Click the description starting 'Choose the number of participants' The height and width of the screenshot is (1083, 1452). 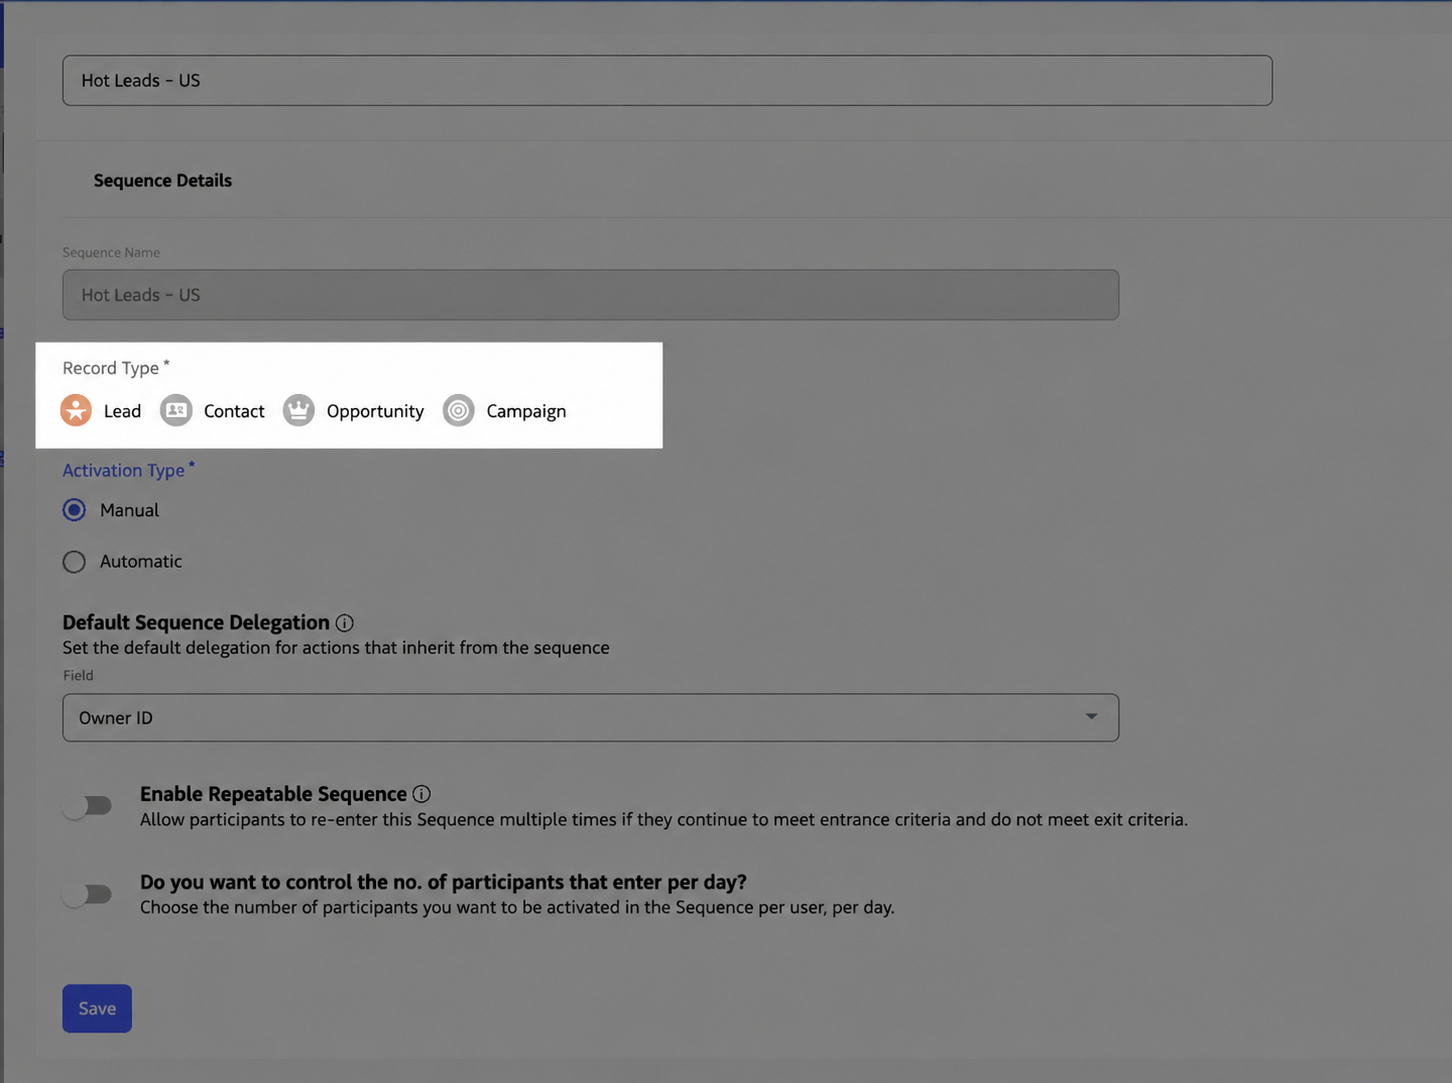point(517,907)
